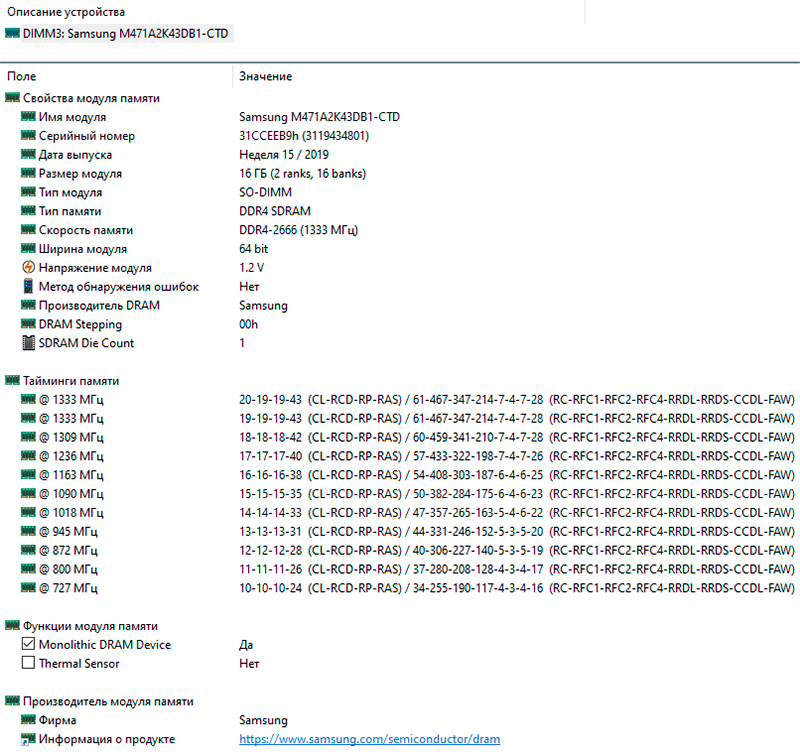The width and height of the screenshot is (800, 756).
Task: Click the icon beside Фирма
Action: coord(28,720)
